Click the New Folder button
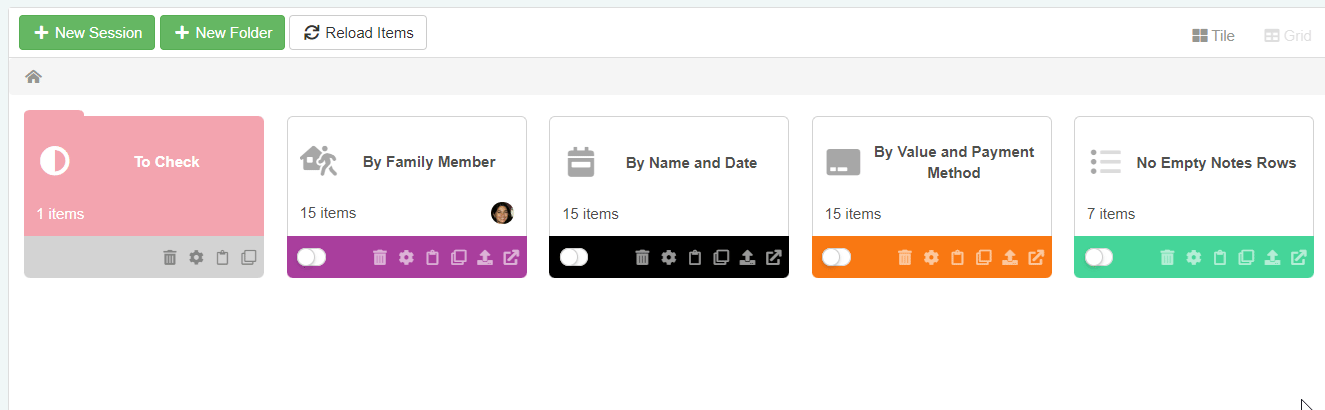The image size is (1325, 410). coord(223,33)
